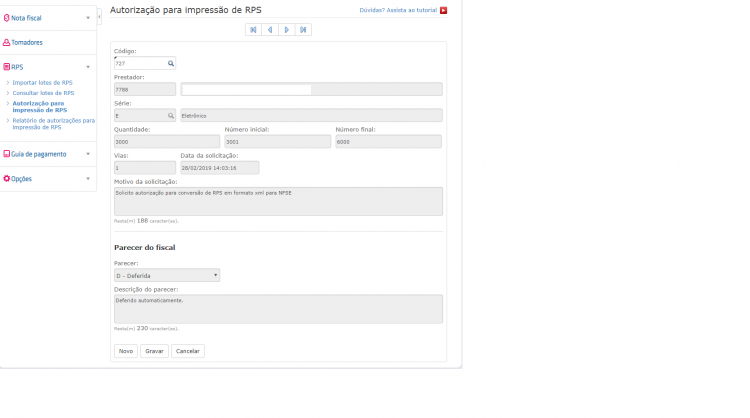Image resolution: width=750 pixels, height=418 pixels.
Task: Click the Nota fiscal sidebar icon
Action: pos(6,18)
